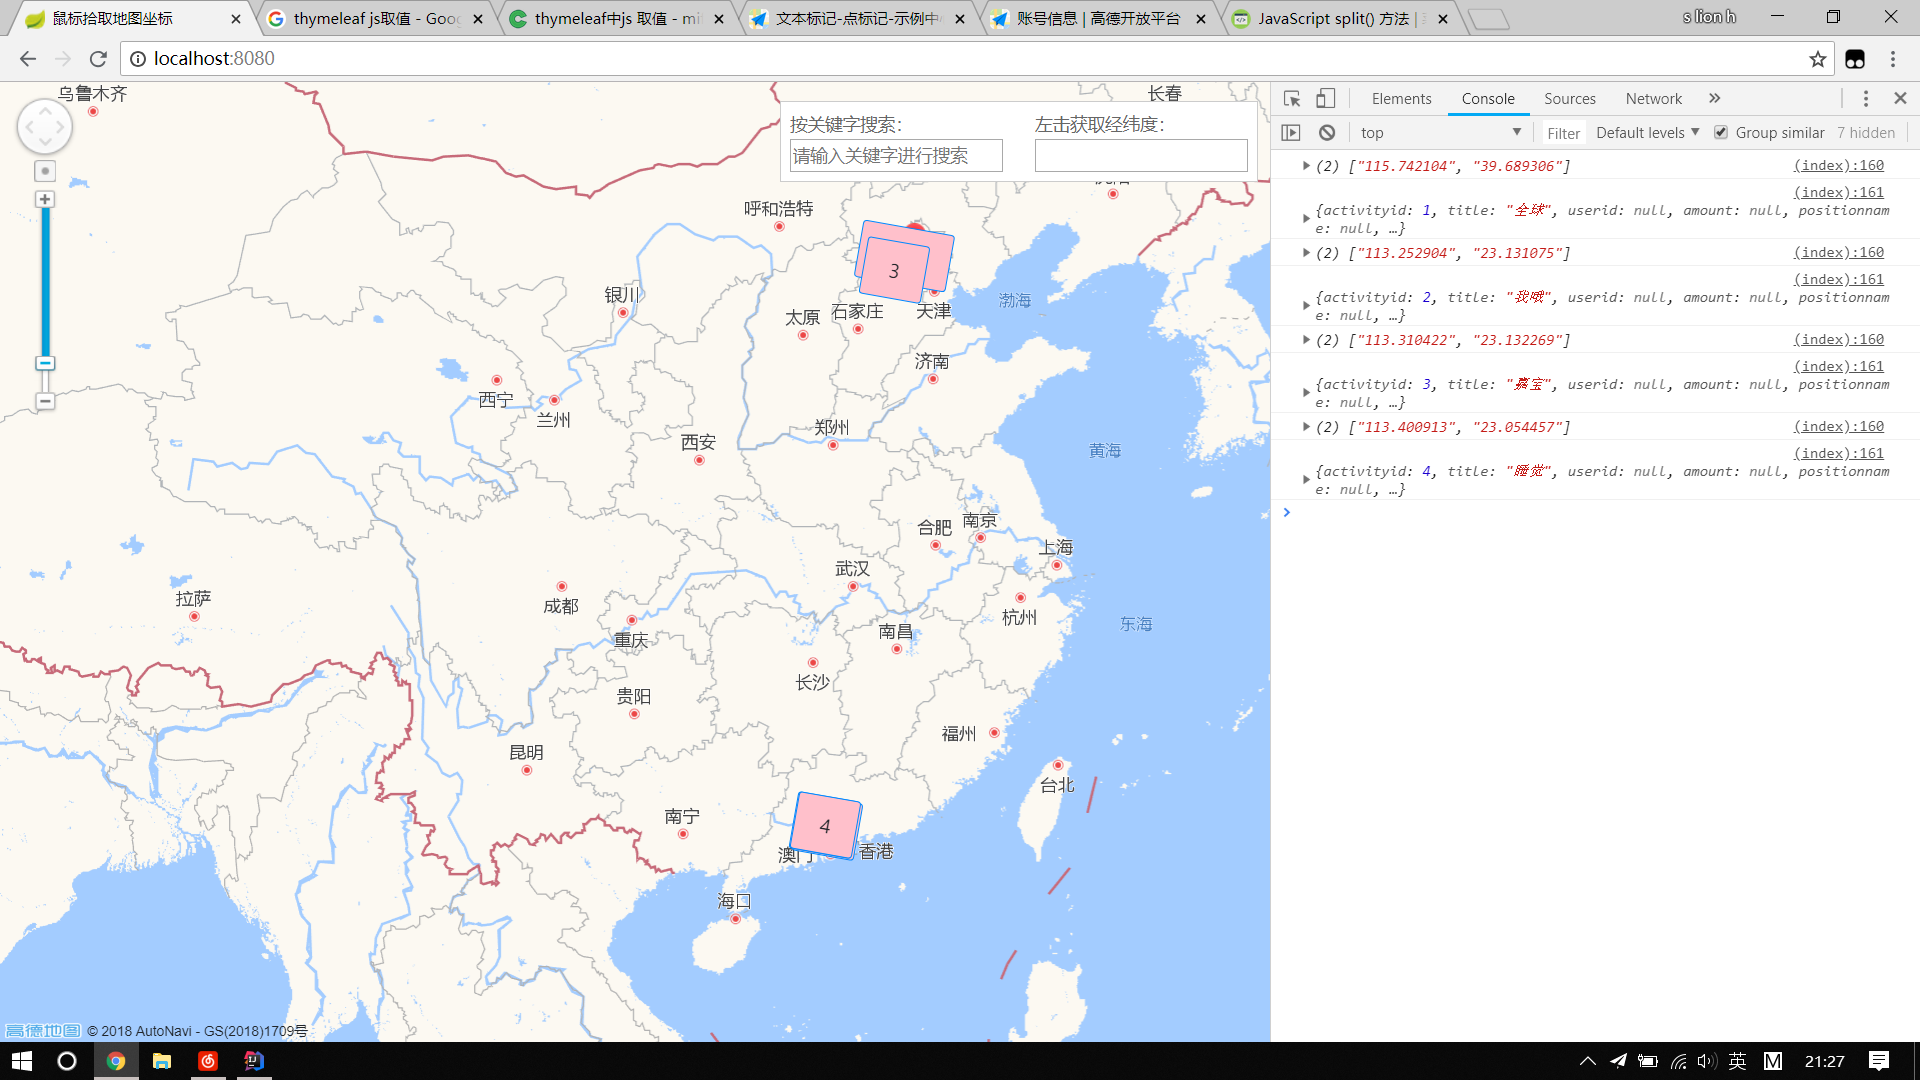This screenshot has height=1080, width=1920.
Task: Open the Default levels dropdown
Action: [1647, 132]
